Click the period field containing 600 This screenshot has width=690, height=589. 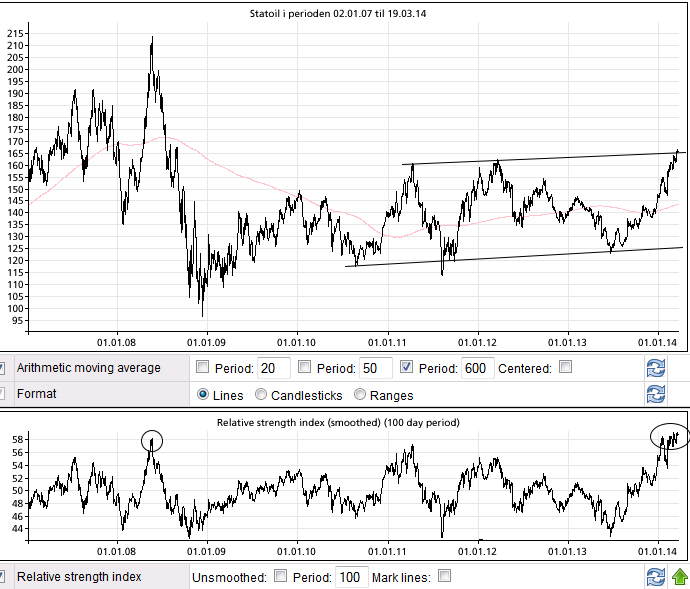coord(475,368)
